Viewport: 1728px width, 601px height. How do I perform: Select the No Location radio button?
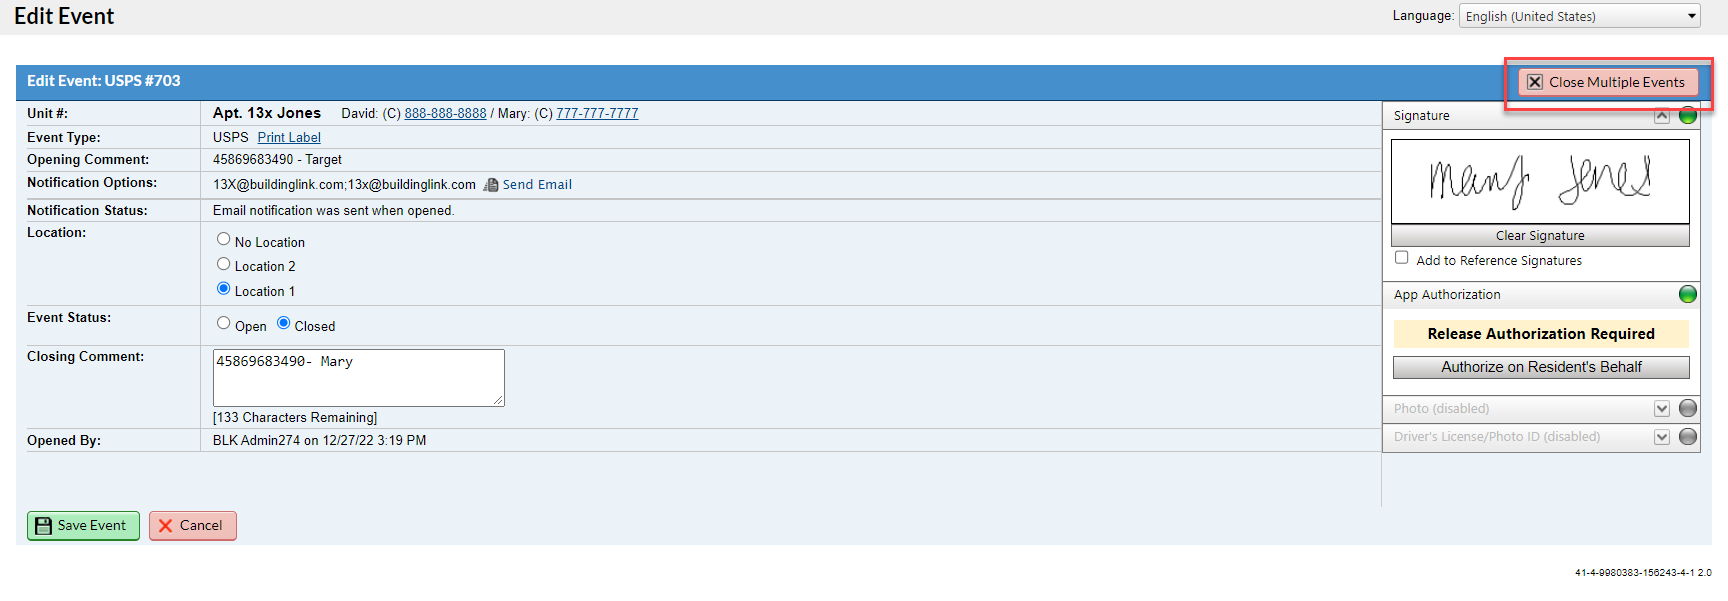tap(223, 238)
